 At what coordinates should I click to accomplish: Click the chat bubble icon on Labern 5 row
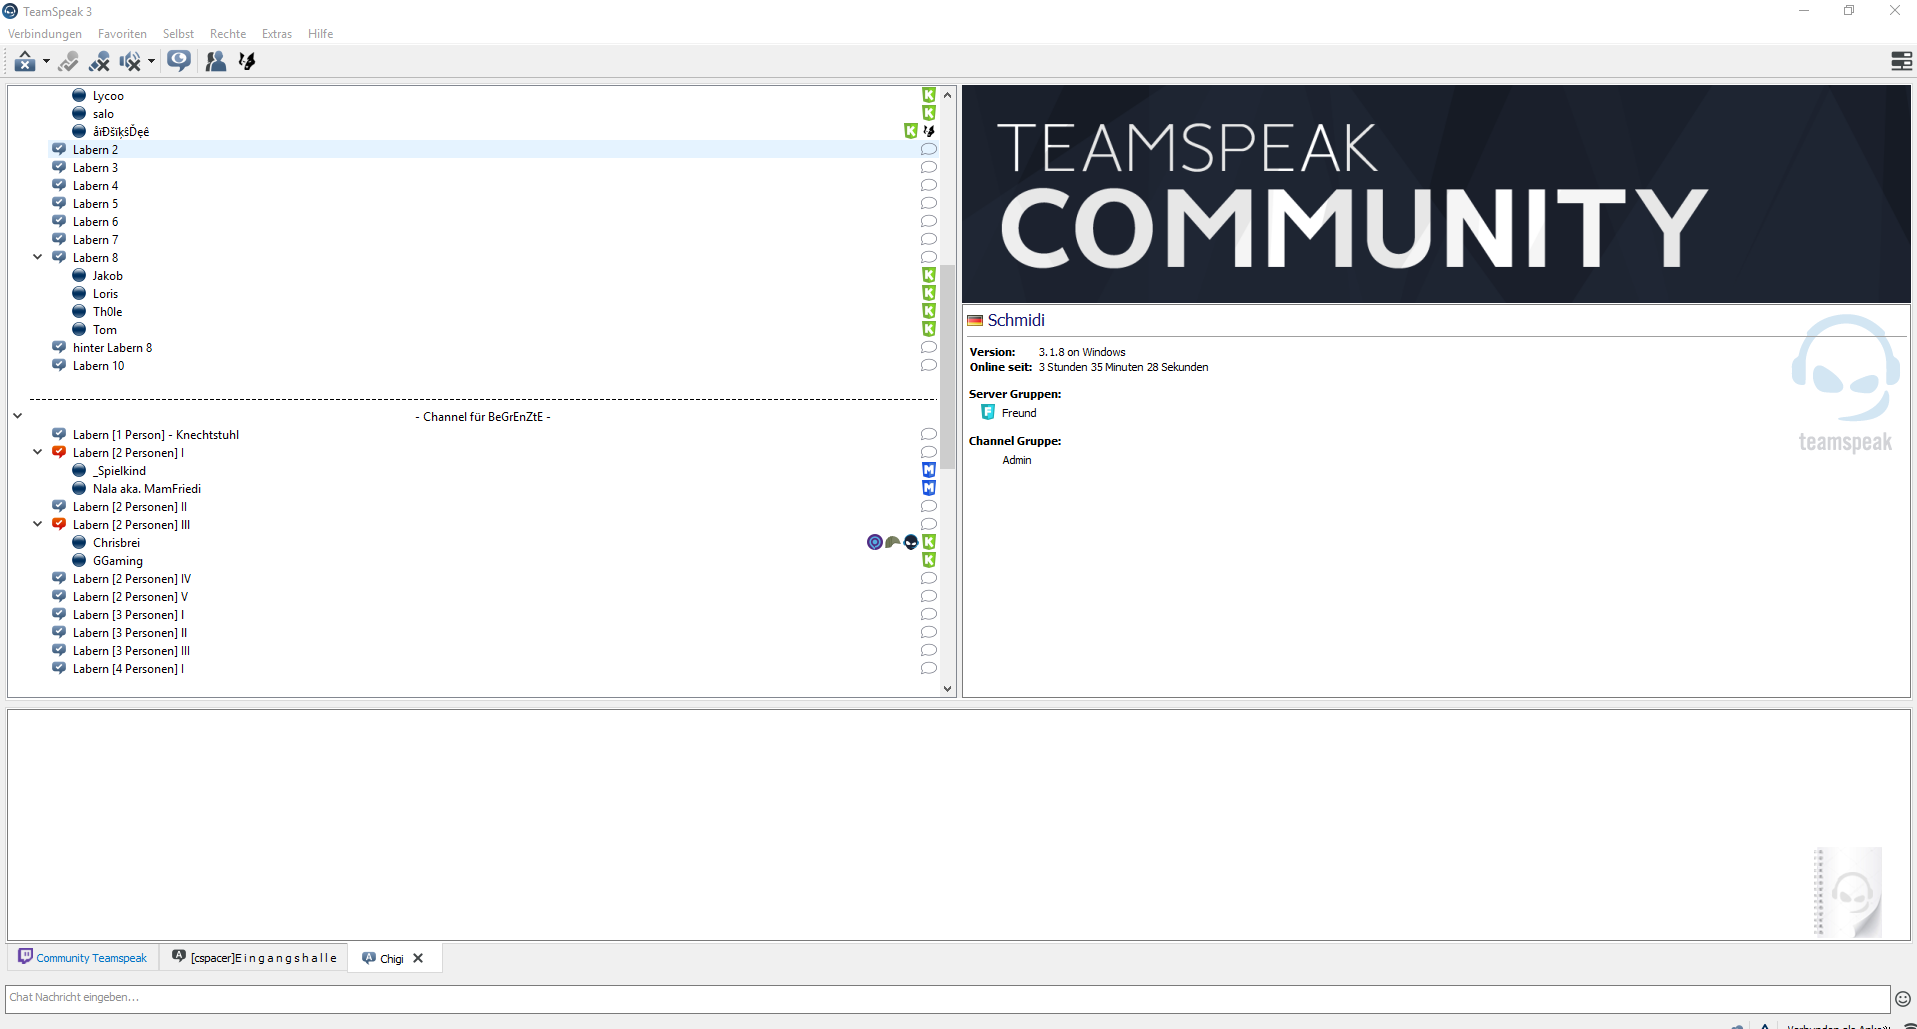pos(928,204)
